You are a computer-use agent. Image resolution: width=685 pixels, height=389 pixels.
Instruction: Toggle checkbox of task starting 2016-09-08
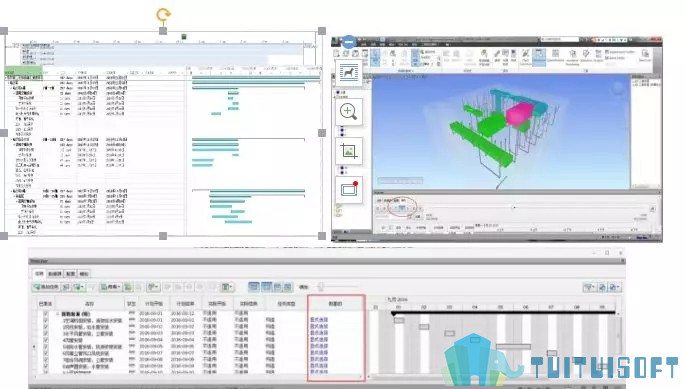coord(46,359)
